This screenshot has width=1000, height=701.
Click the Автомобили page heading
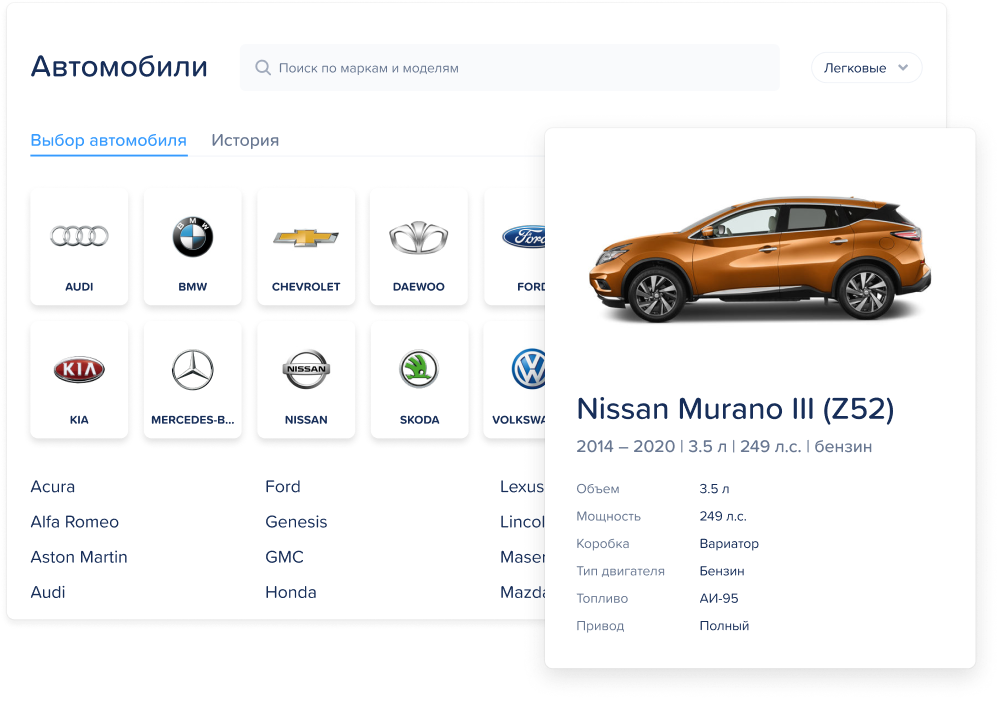point(119,66)
